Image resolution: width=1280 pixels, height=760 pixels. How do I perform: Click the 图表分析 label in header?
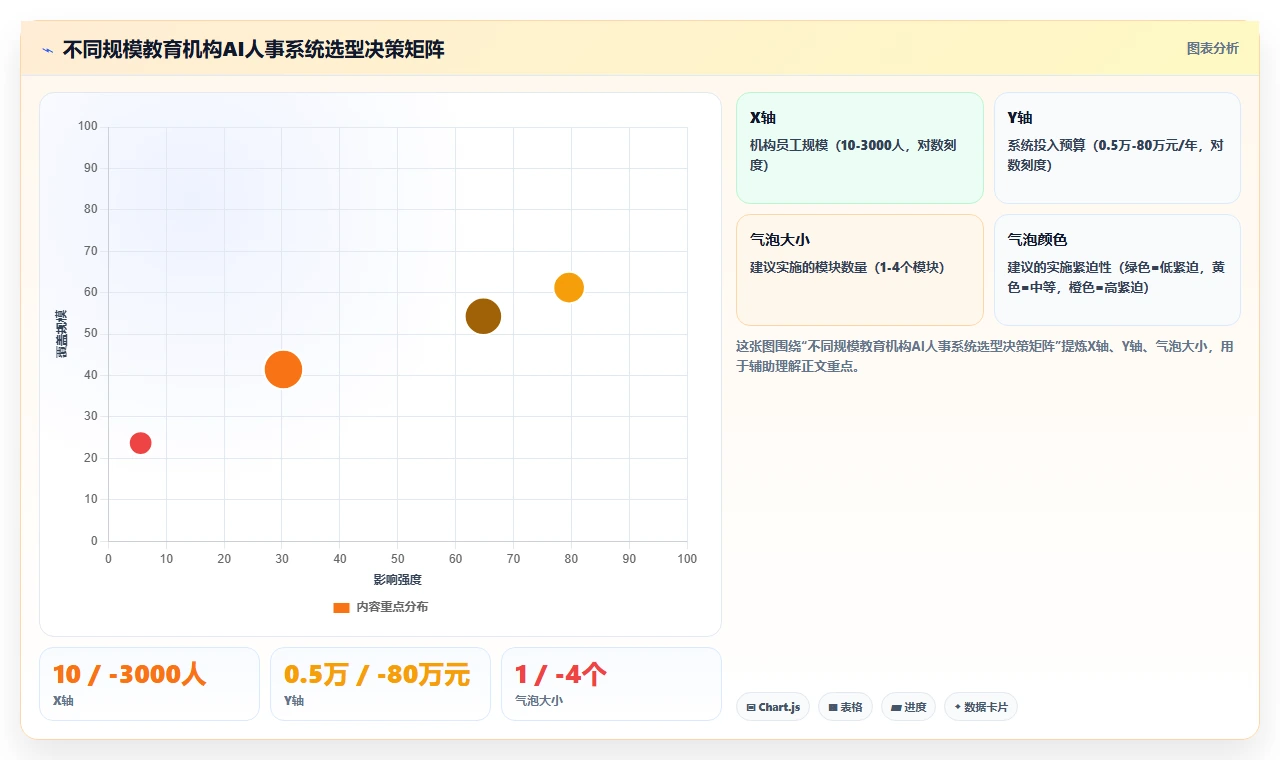1212,48
